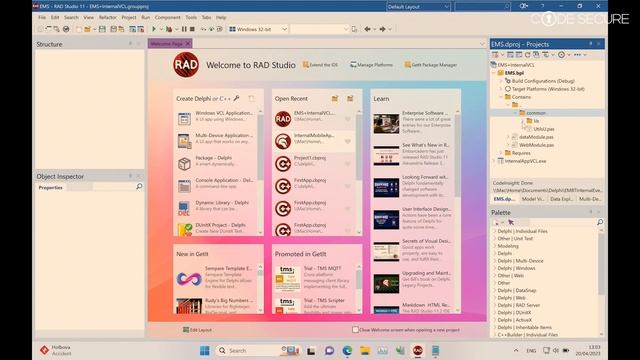Screen dimensions: 640x360
Task: Open the Default Layout dropdown
Action: (418, 7)
